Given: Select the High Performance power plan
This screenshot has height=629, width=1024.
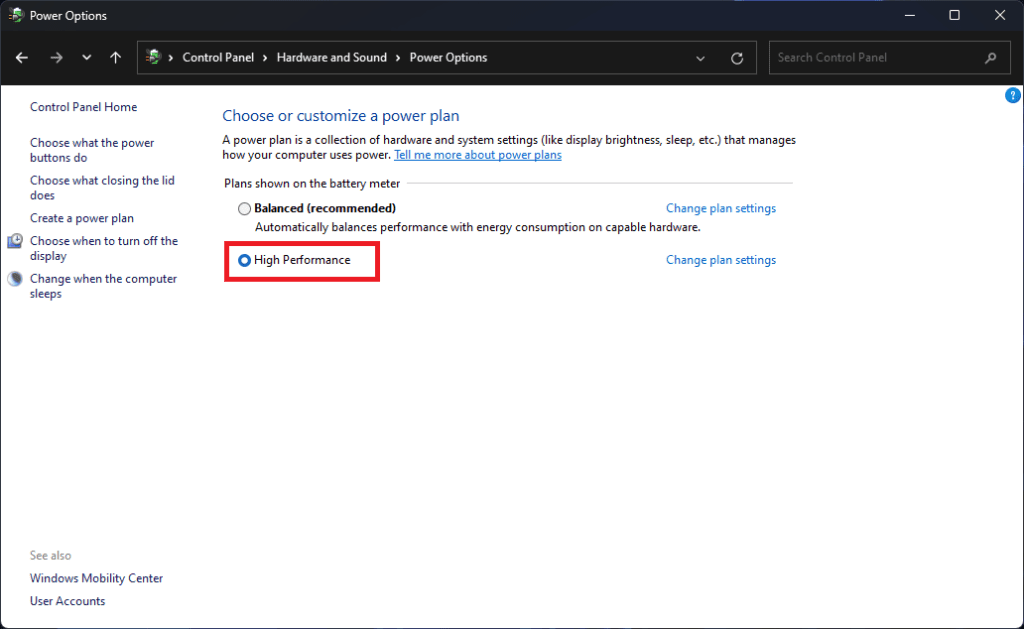Looking at the screenshot, I should (244, 260).
